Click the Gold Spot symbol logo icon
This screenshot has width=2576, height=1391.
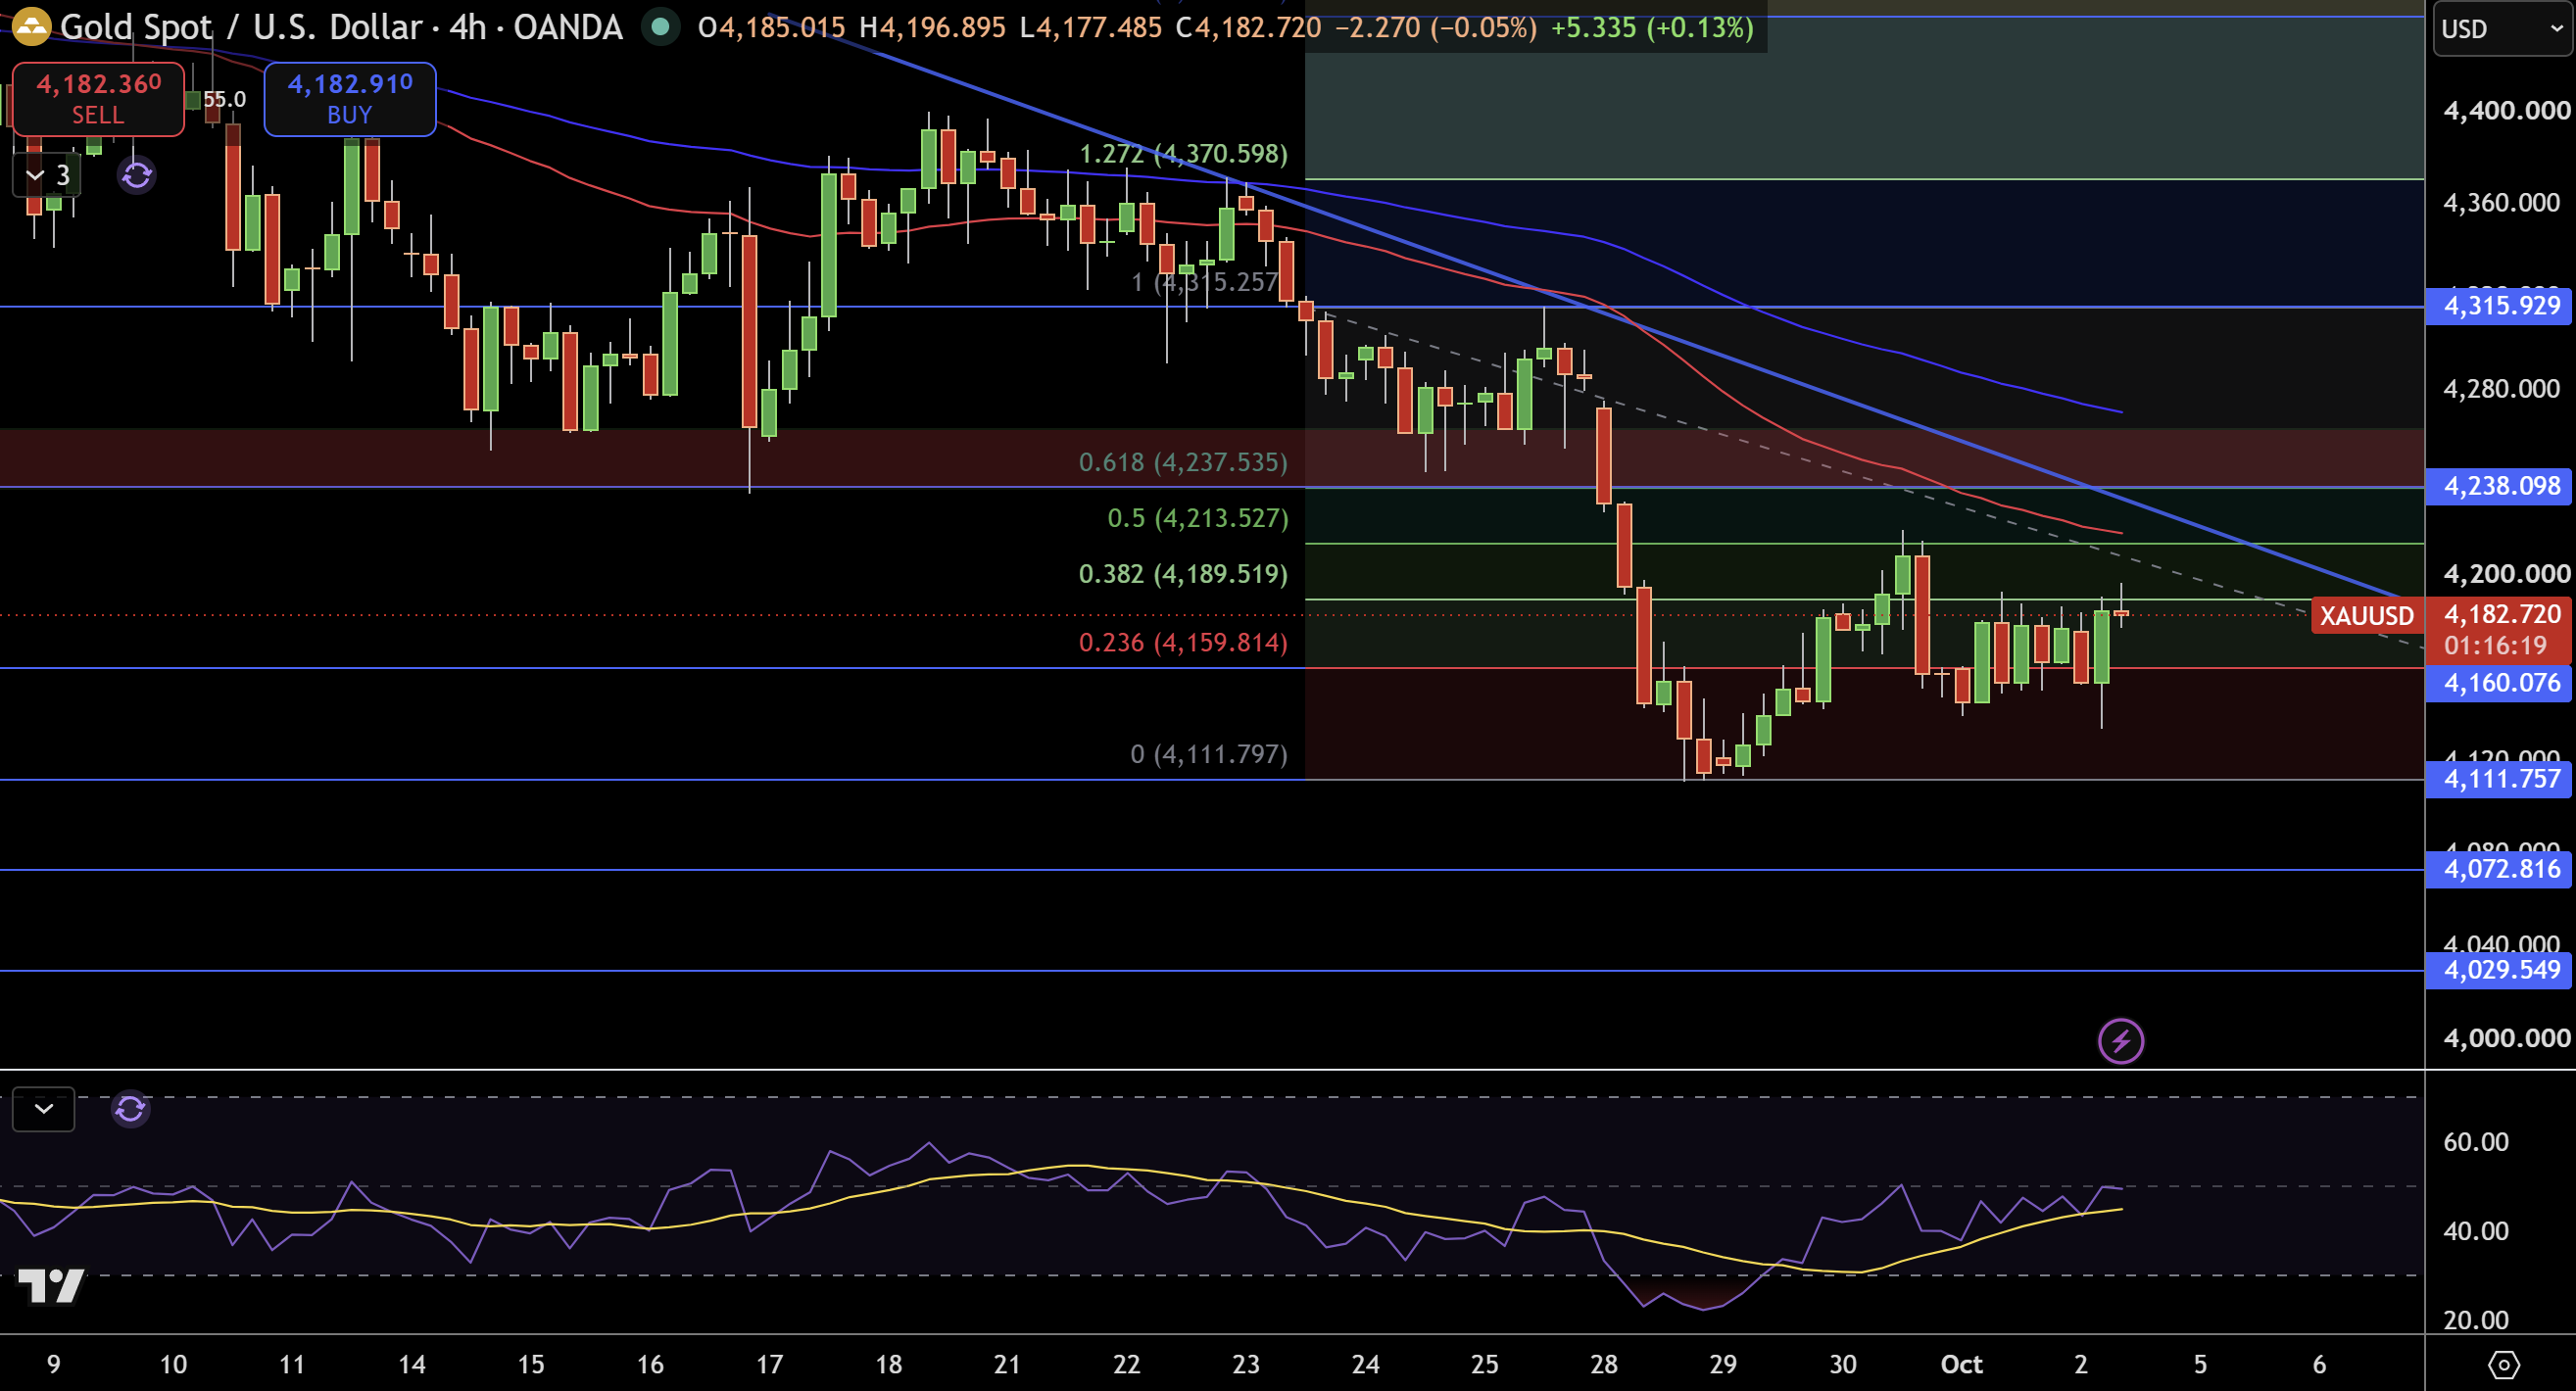point(31,26)
